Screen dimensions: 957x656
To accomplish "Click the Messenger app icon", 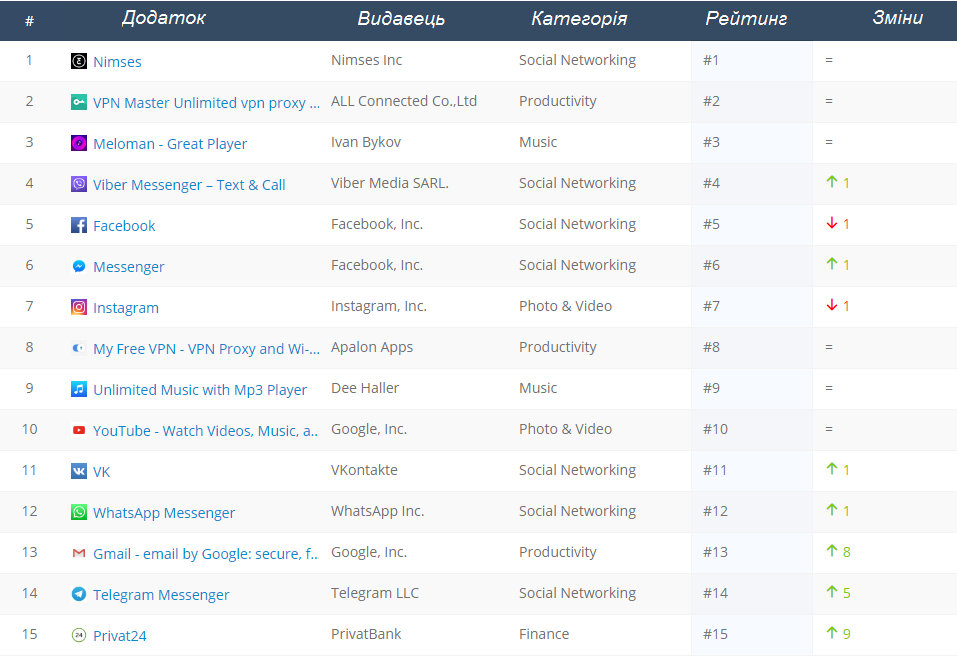I will pos(79,266).
